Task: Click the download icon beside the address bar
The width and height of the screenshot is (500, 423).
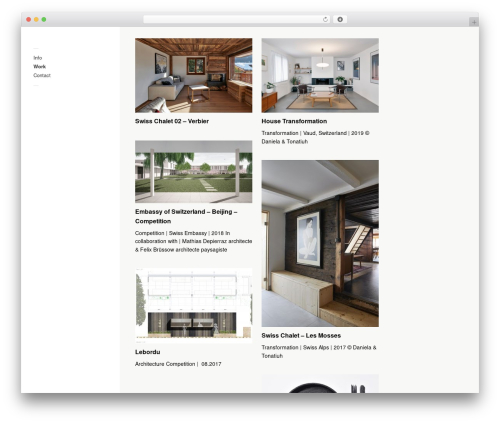Action: point(340,20)
